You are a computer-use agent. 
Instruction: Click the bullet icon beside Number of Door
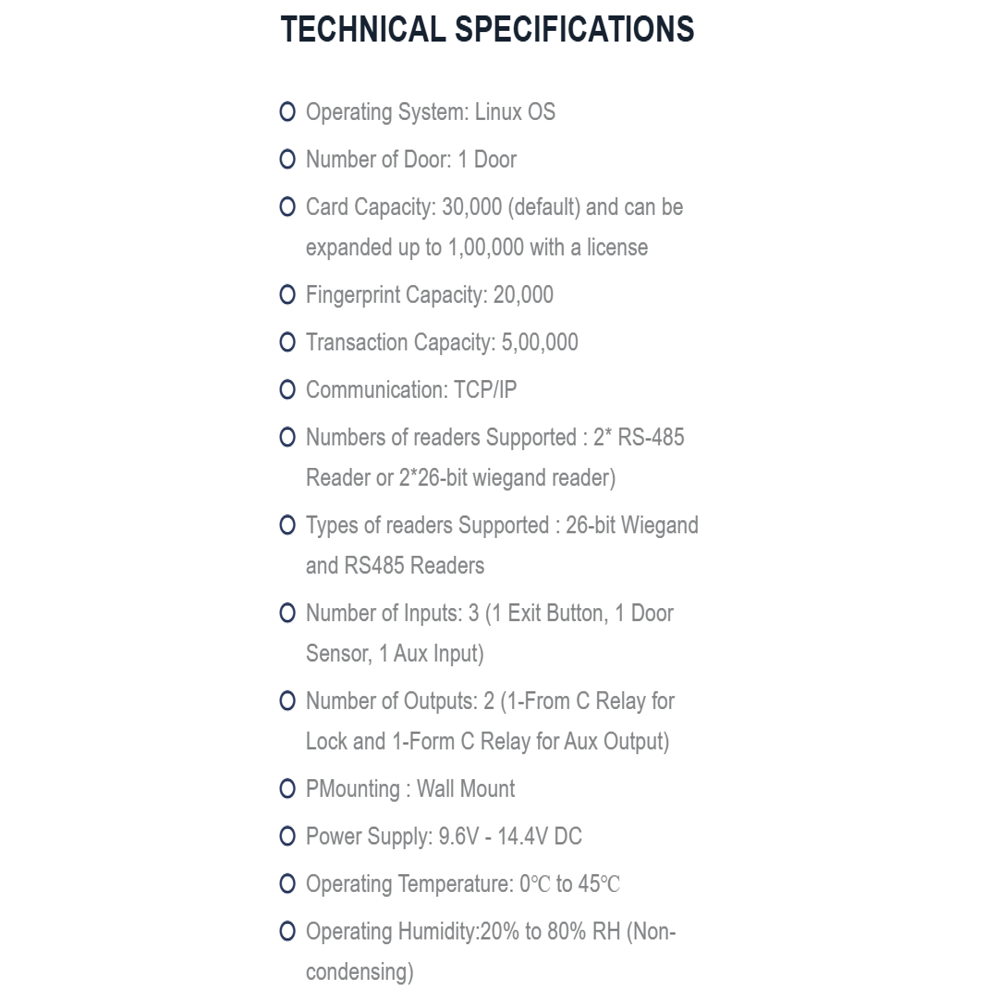click(287, 159)
